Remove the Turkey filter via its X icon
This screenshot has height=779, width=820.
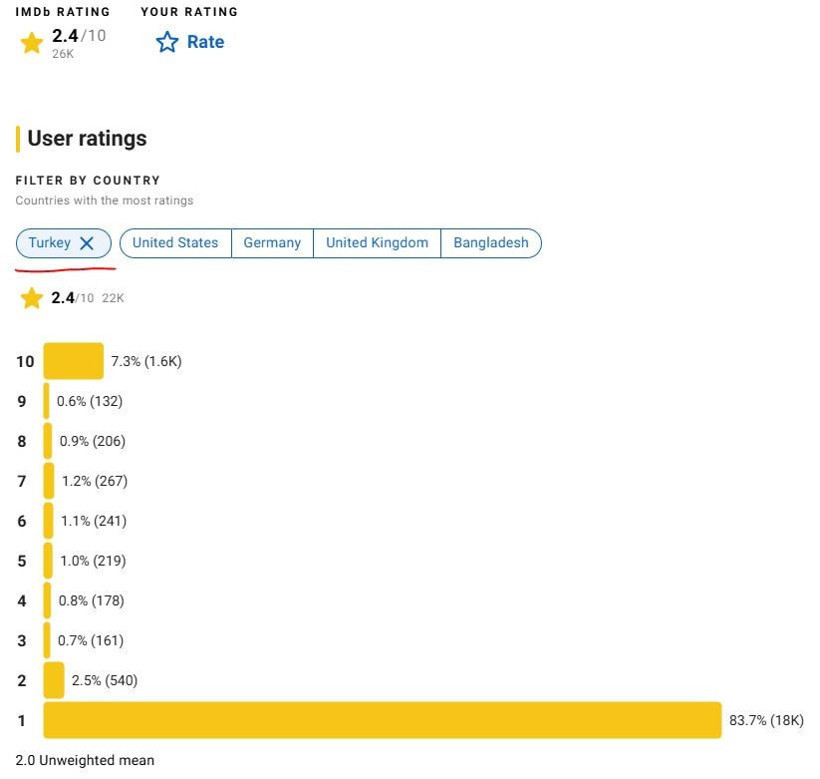(87, 243)
